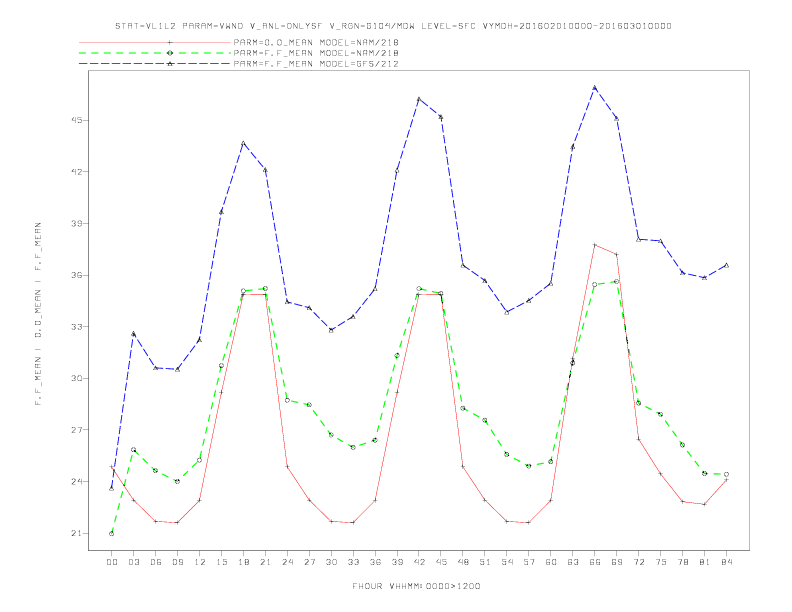Click the x-axis tick label 72
Screen dimensions: 792x612
point(638,562)
